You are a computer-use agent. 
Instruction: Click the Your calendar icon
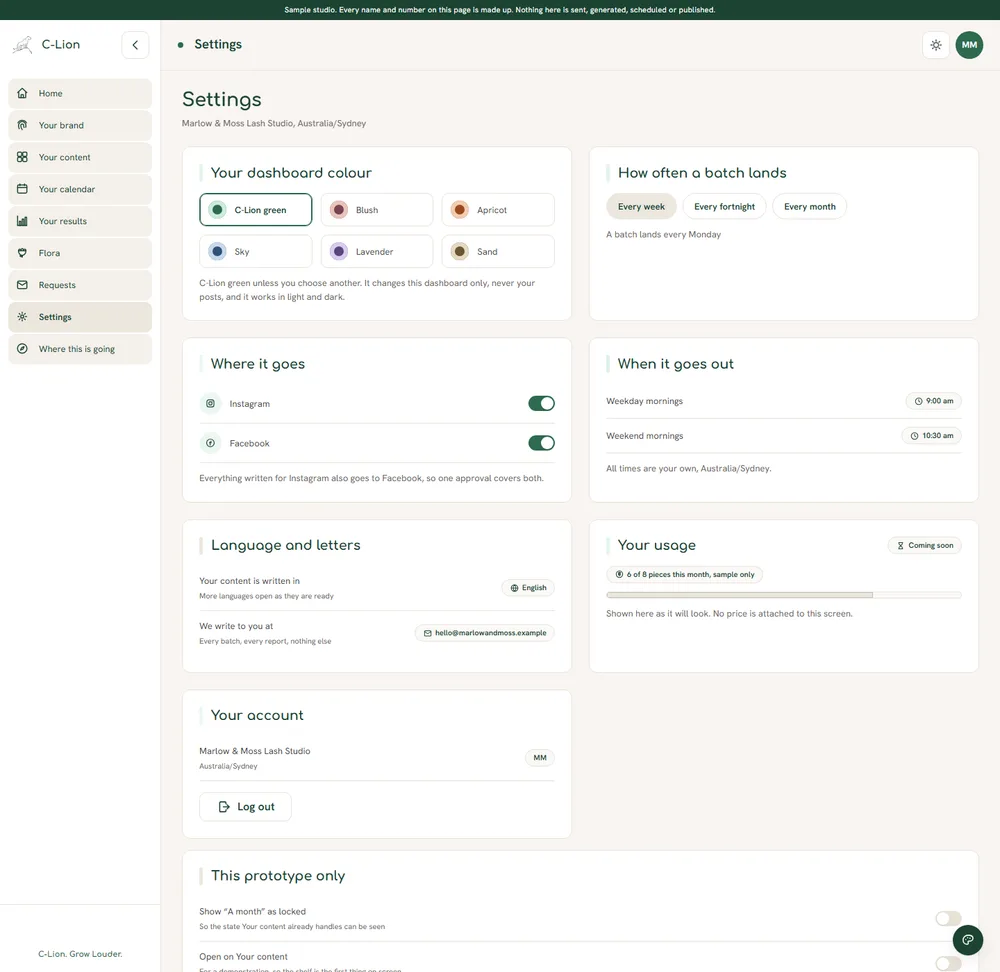tap(22, 189)
